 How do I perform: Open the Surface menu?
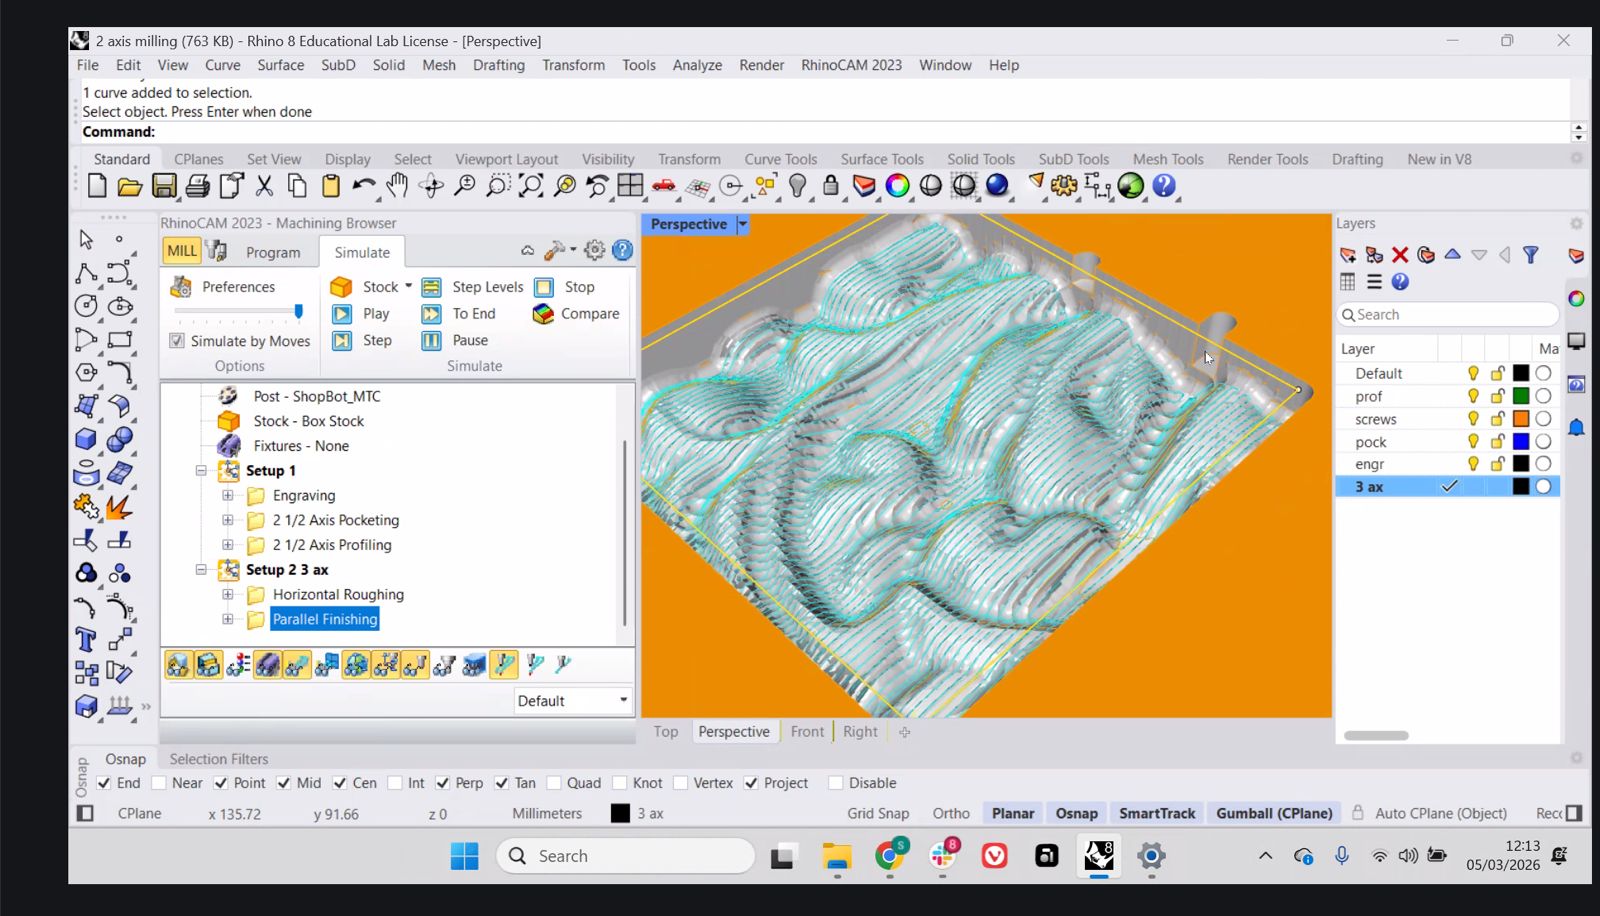[x=281, y=65]
